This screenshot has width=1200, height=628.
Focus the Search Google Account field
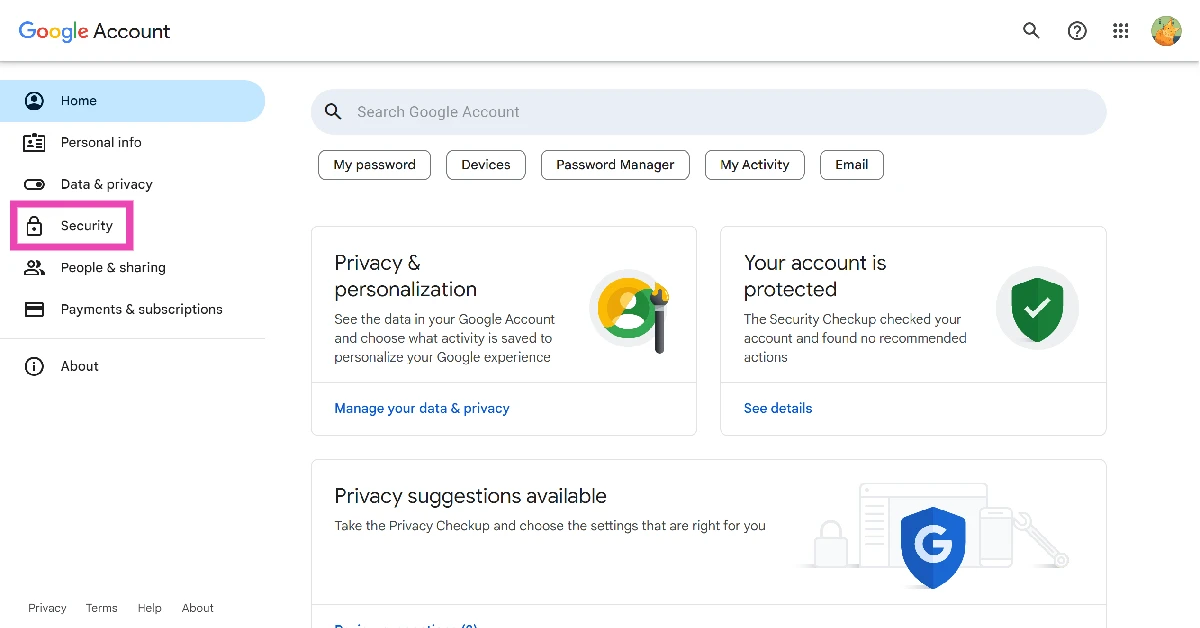pos(708,112)
